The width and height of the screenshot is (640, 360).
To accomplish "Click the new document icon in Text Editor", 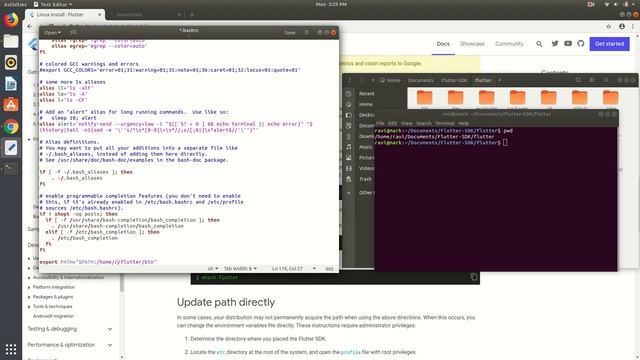I will [73, 32].
